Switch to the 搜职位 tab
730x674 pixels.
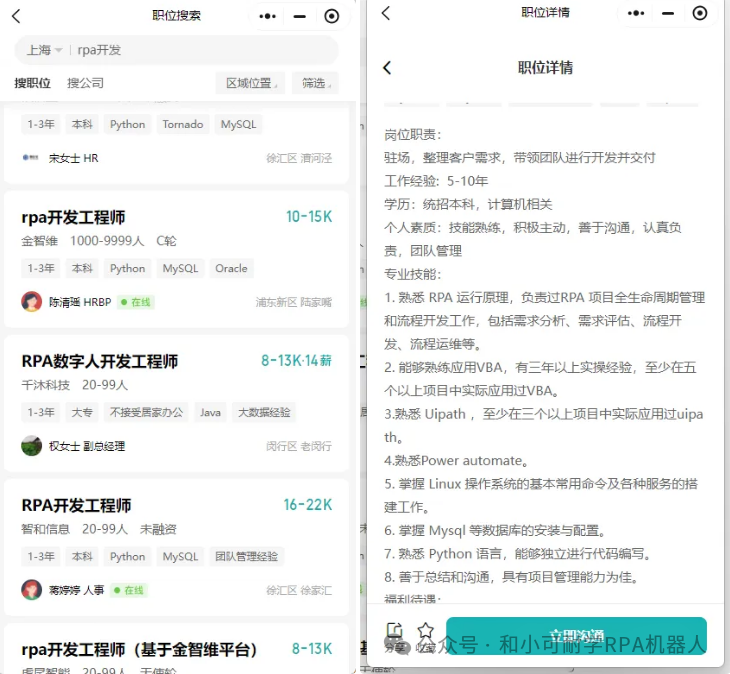click(32, 83)
